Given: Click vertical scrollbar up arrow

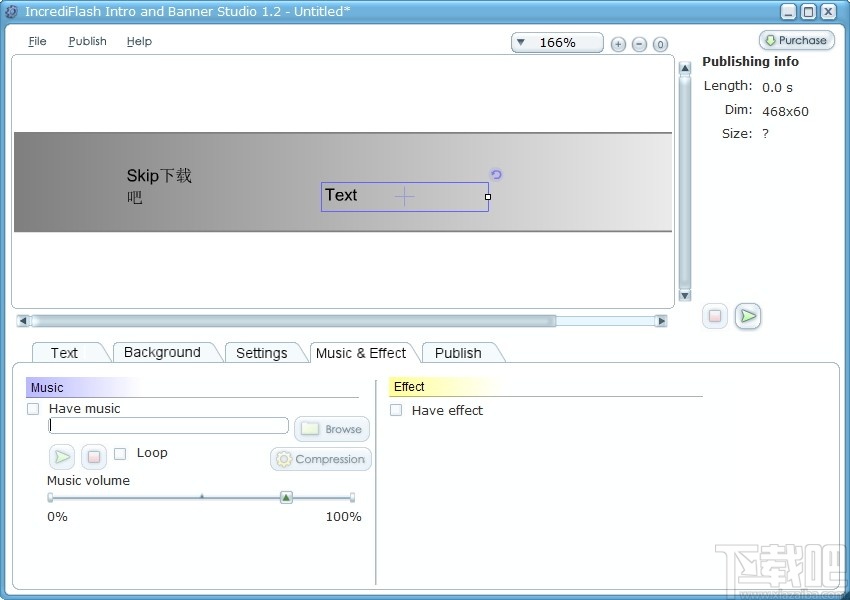Looking at the screenshot, I should (685, 68).
